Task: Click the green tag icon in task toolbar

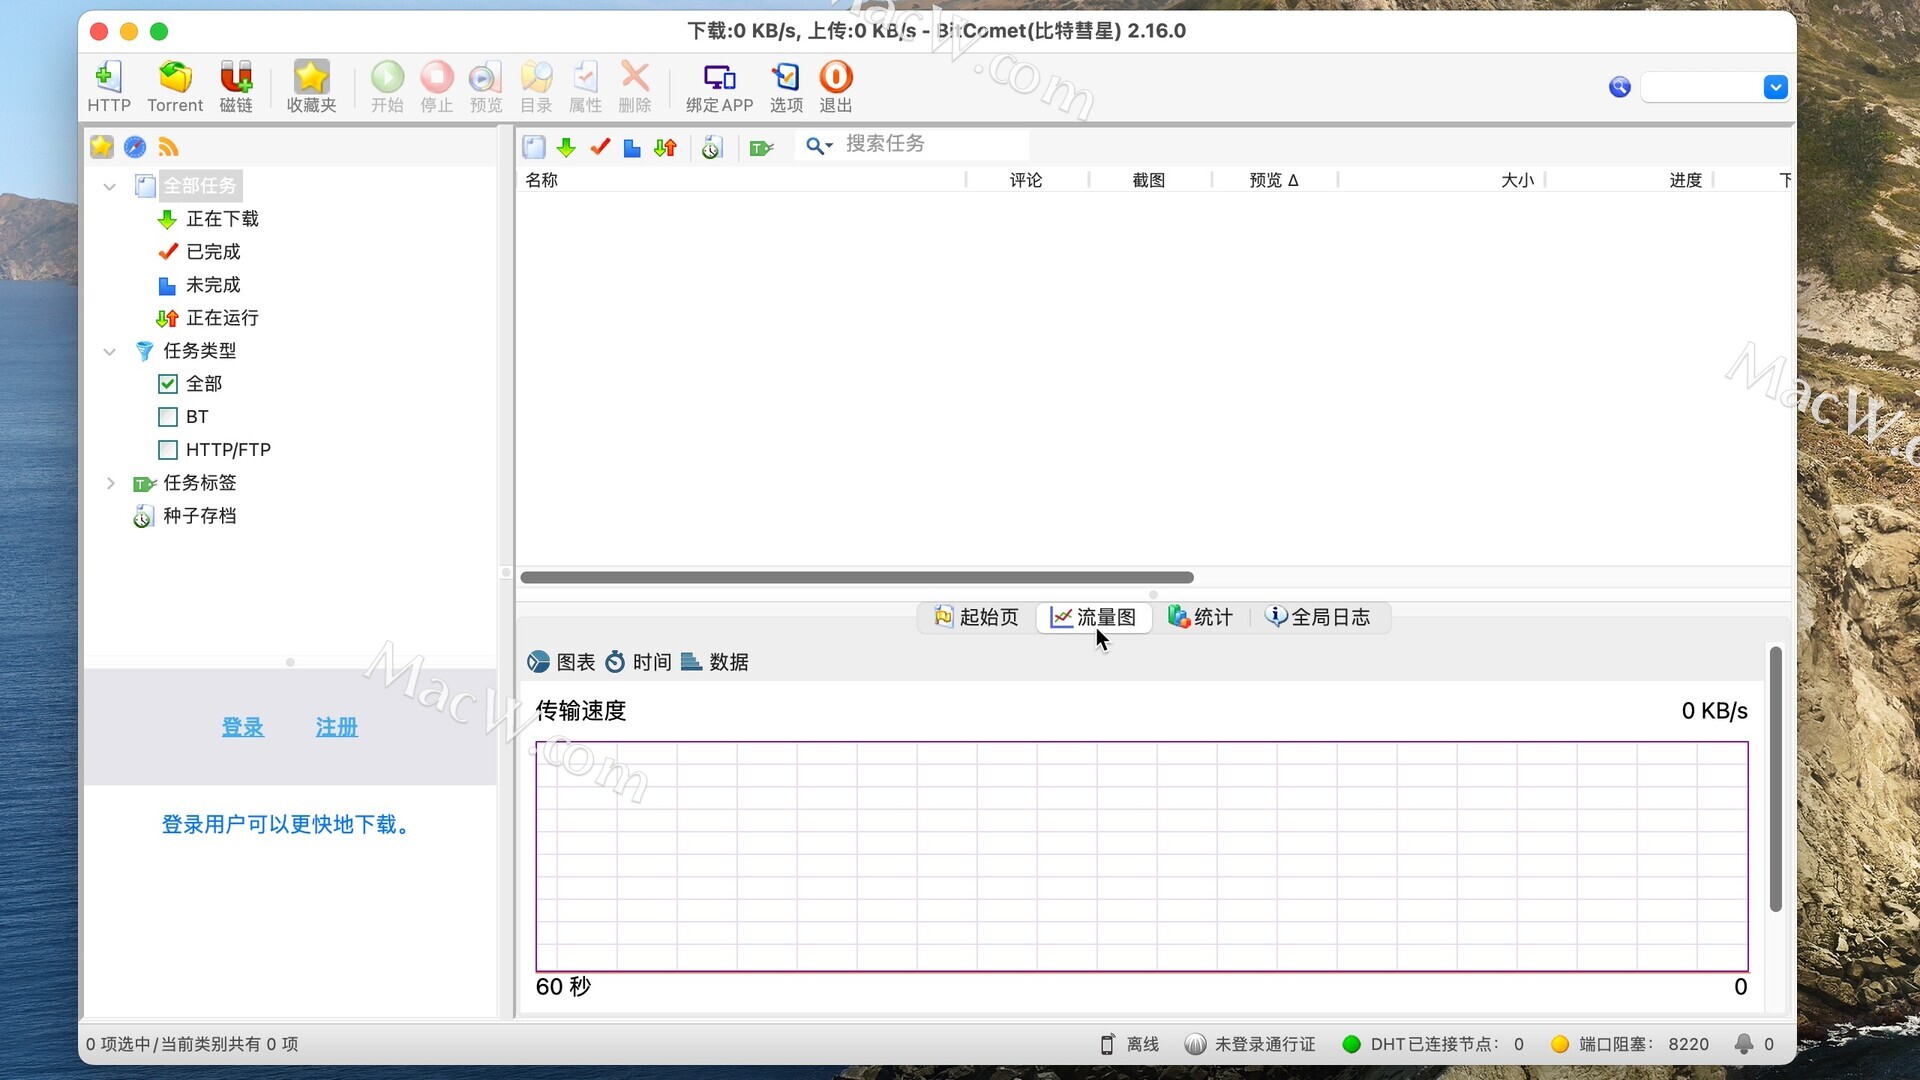Action: pyautogui.click(x=761, y=148)
